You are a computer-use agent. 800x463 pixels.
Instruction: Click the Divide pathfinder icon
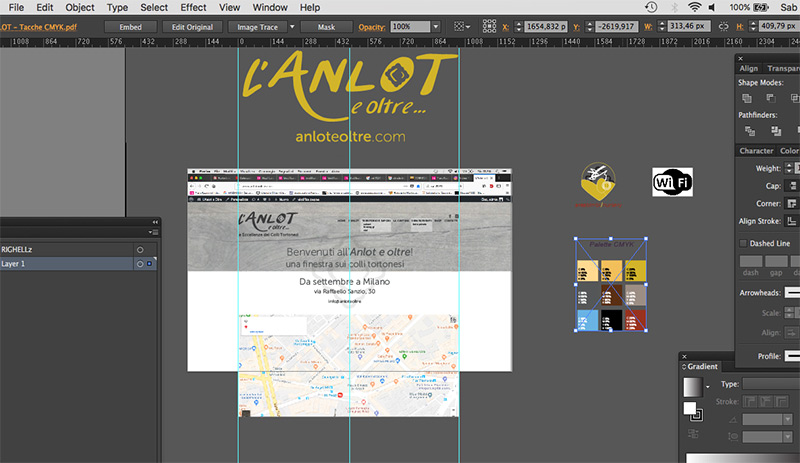(x=749, y=131)
